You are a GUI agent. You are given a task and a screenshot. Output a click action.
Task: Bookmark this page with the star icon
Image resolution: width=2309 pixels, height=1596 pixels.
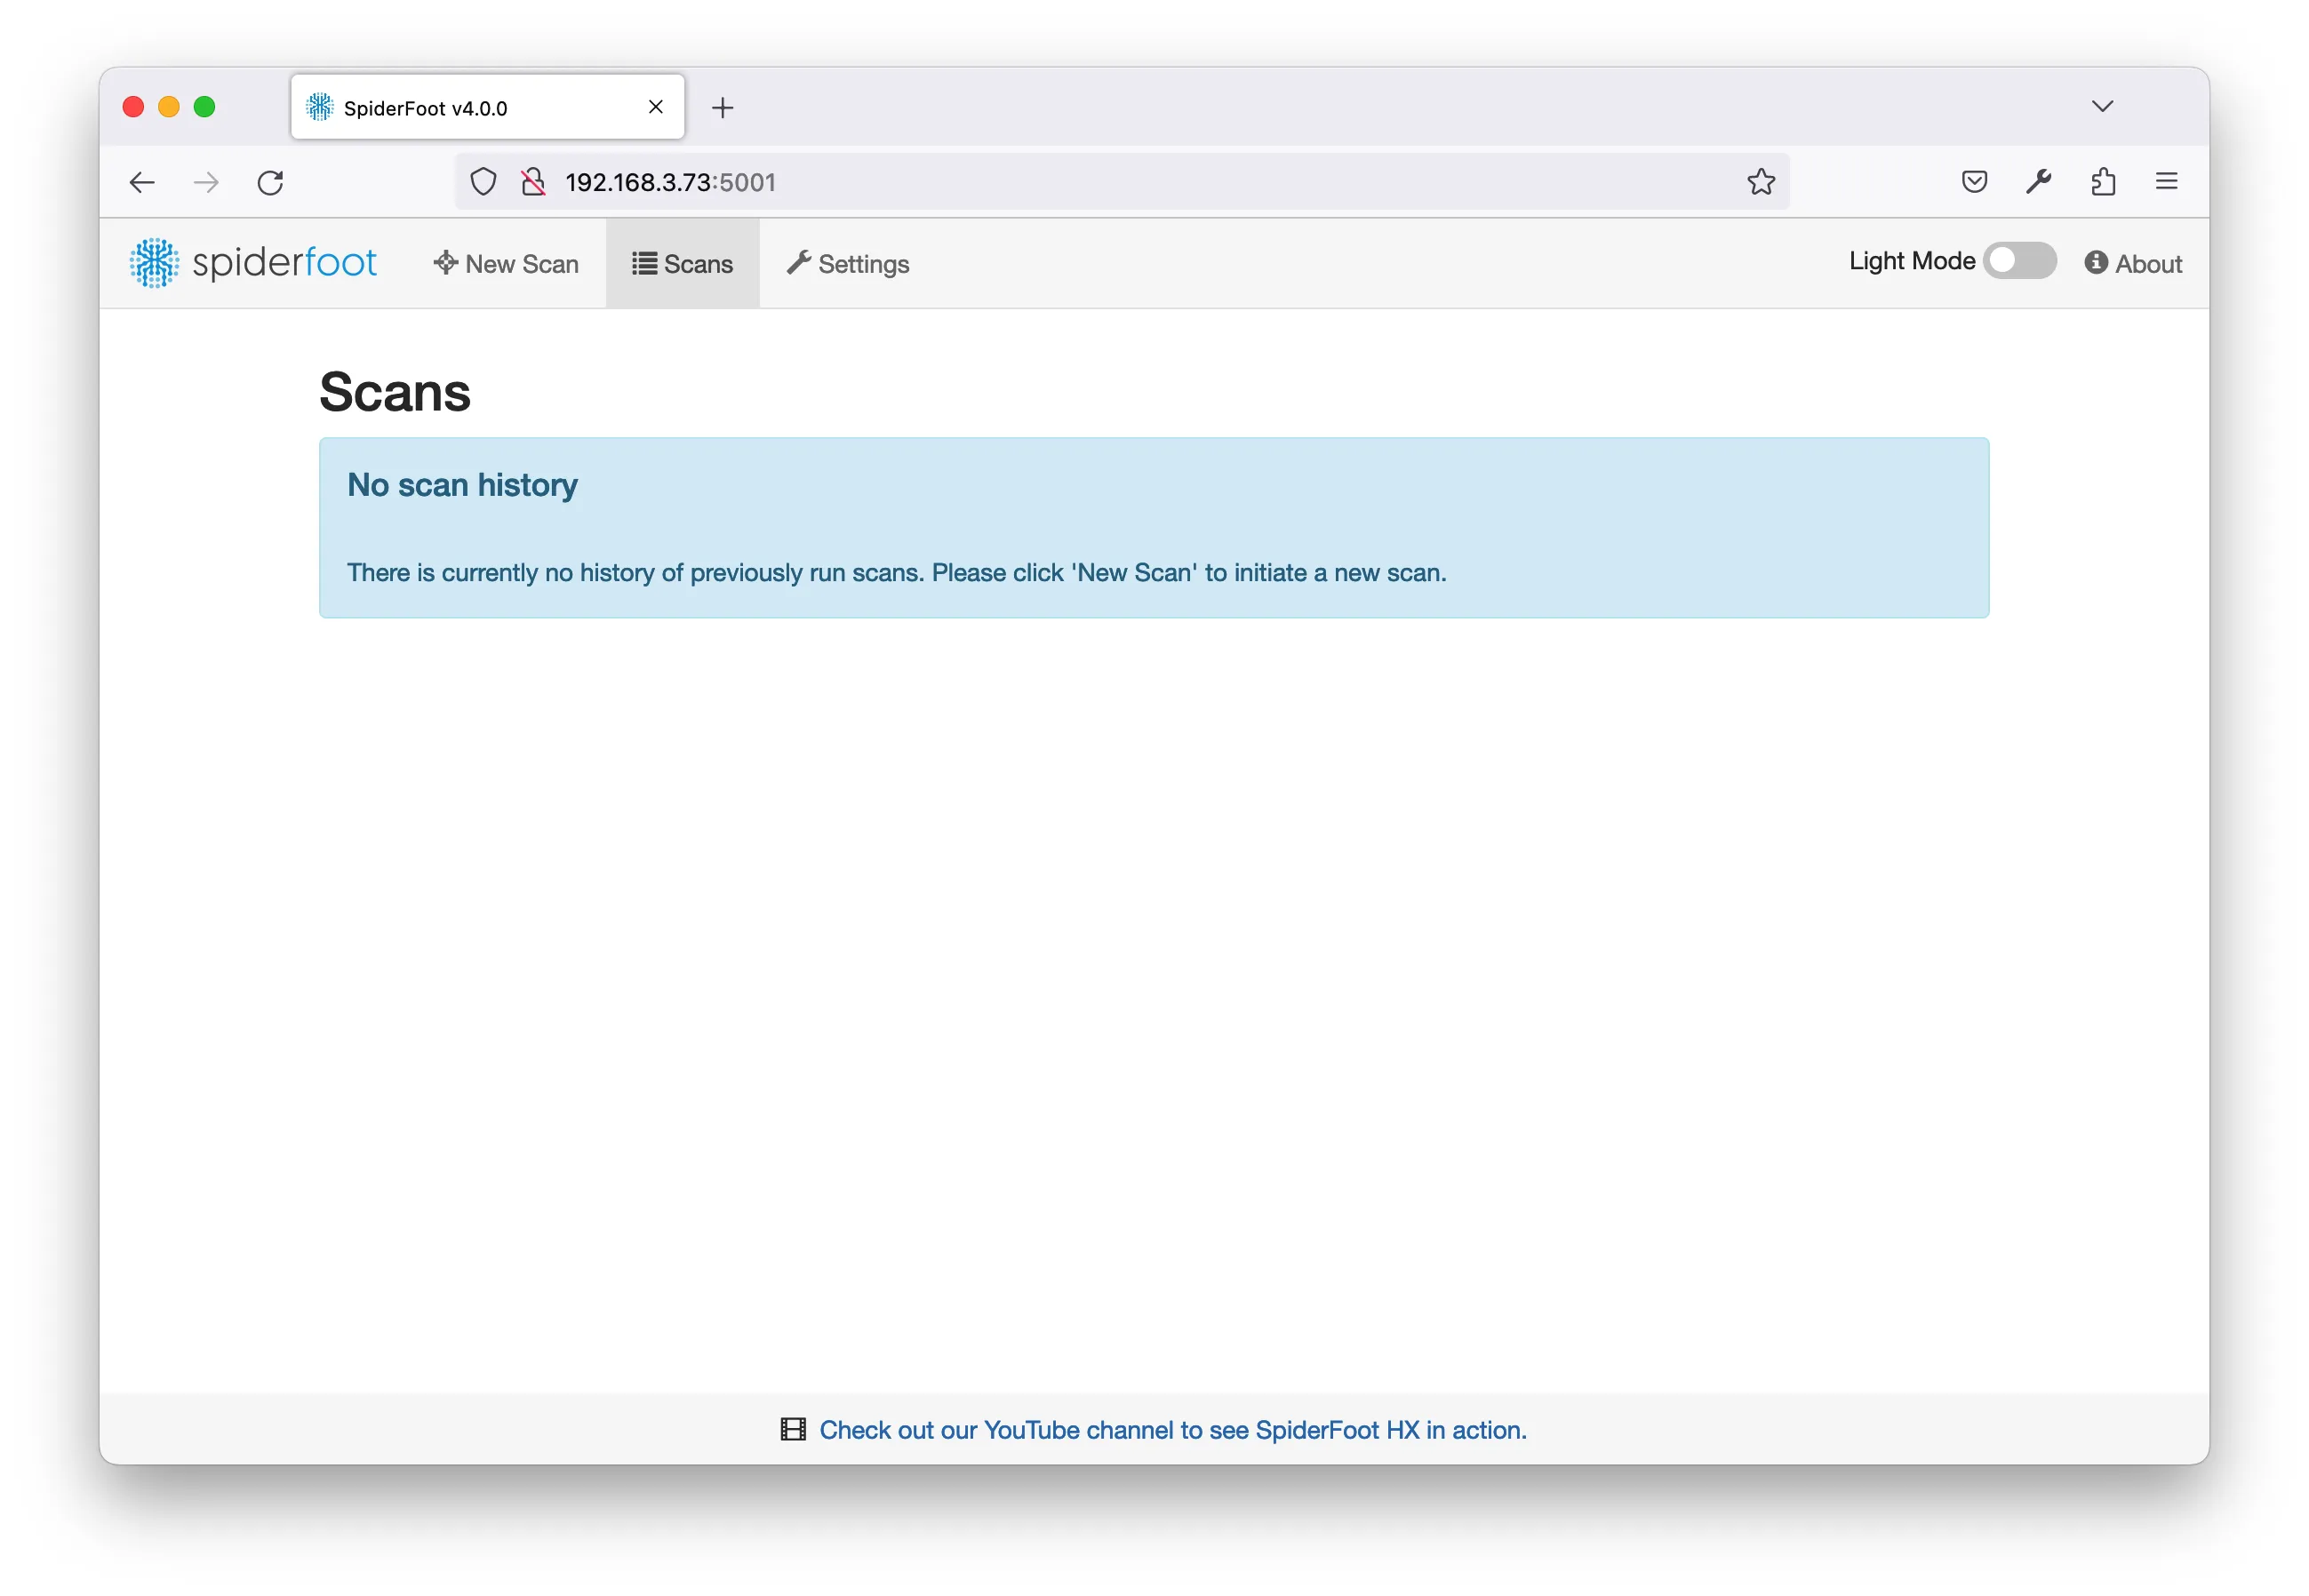tap(1761, 182)
